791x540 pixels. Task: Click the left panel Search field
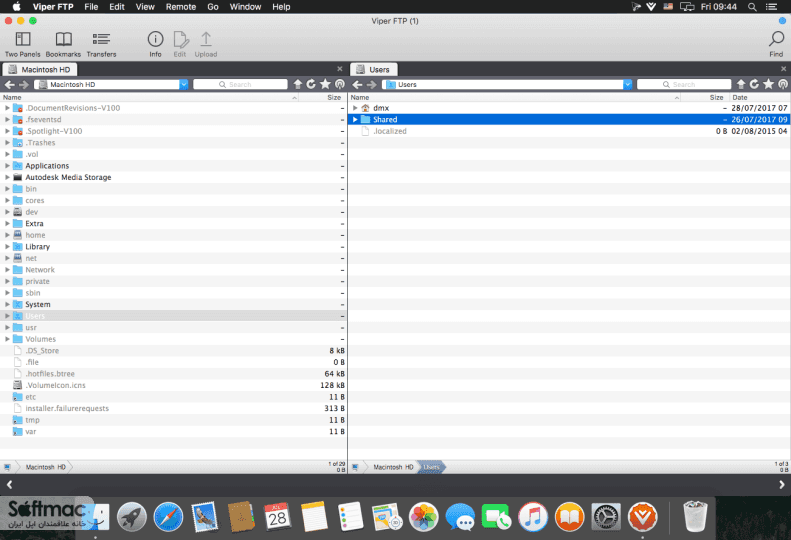pyautogui.click(x=240, y=84)
